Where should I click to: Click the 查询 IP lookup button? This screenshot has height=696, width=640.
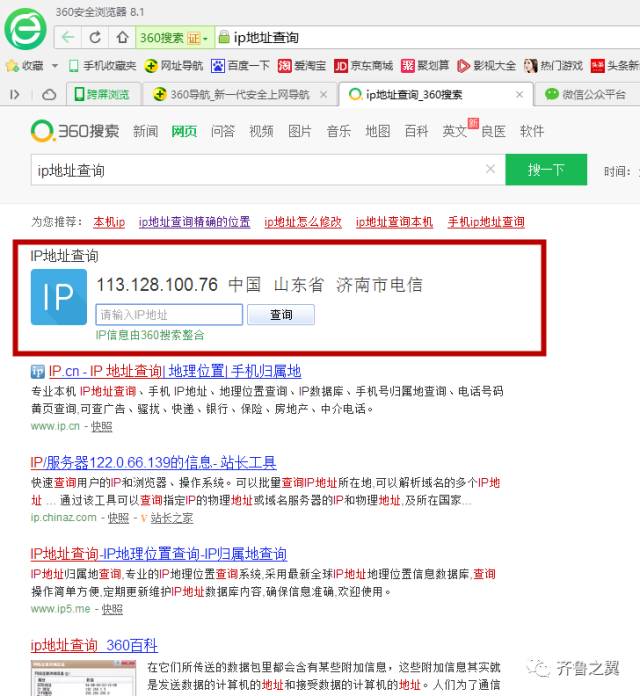tap(281, 315)
